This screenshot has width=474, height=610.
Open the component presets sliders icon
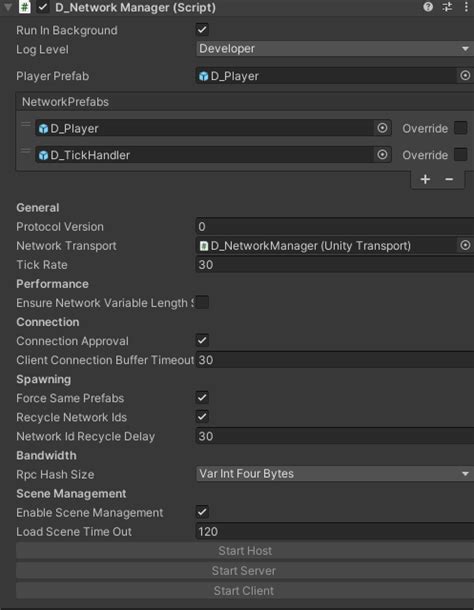[447, 7]
